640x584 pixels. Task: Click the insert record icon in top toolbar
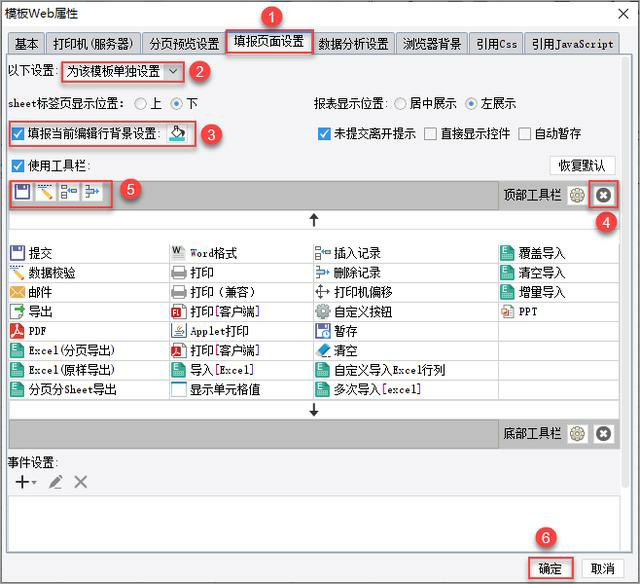68,191
